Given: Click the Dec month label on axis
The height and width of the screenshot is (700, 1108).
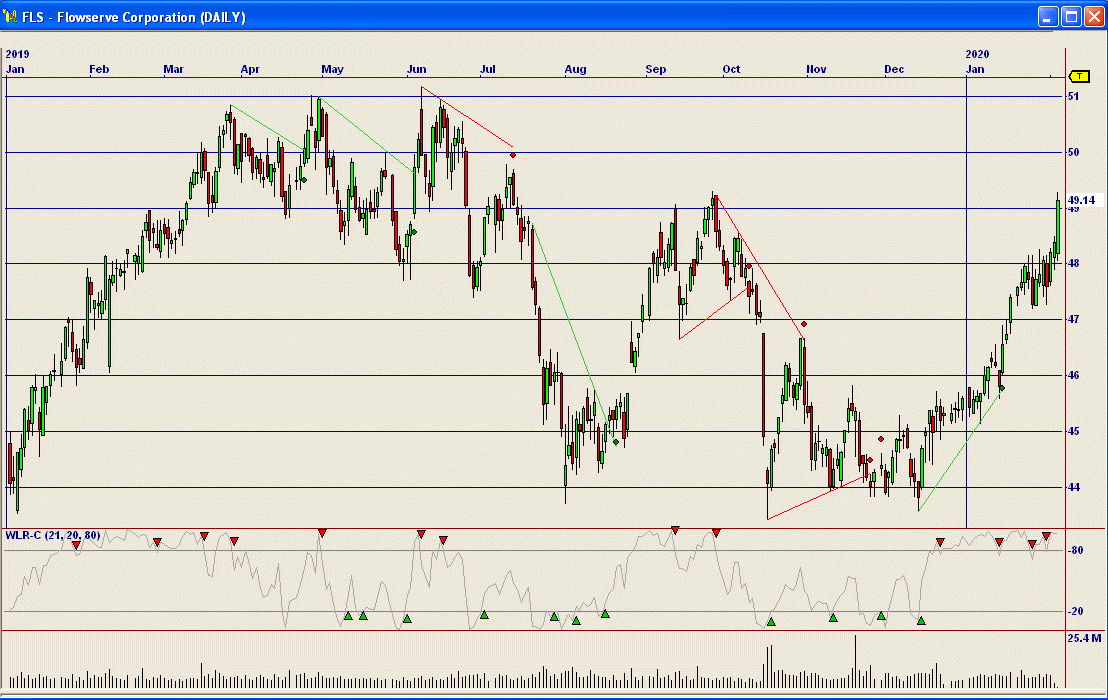Looking at the screenshot, I should [x=894, y=69].
